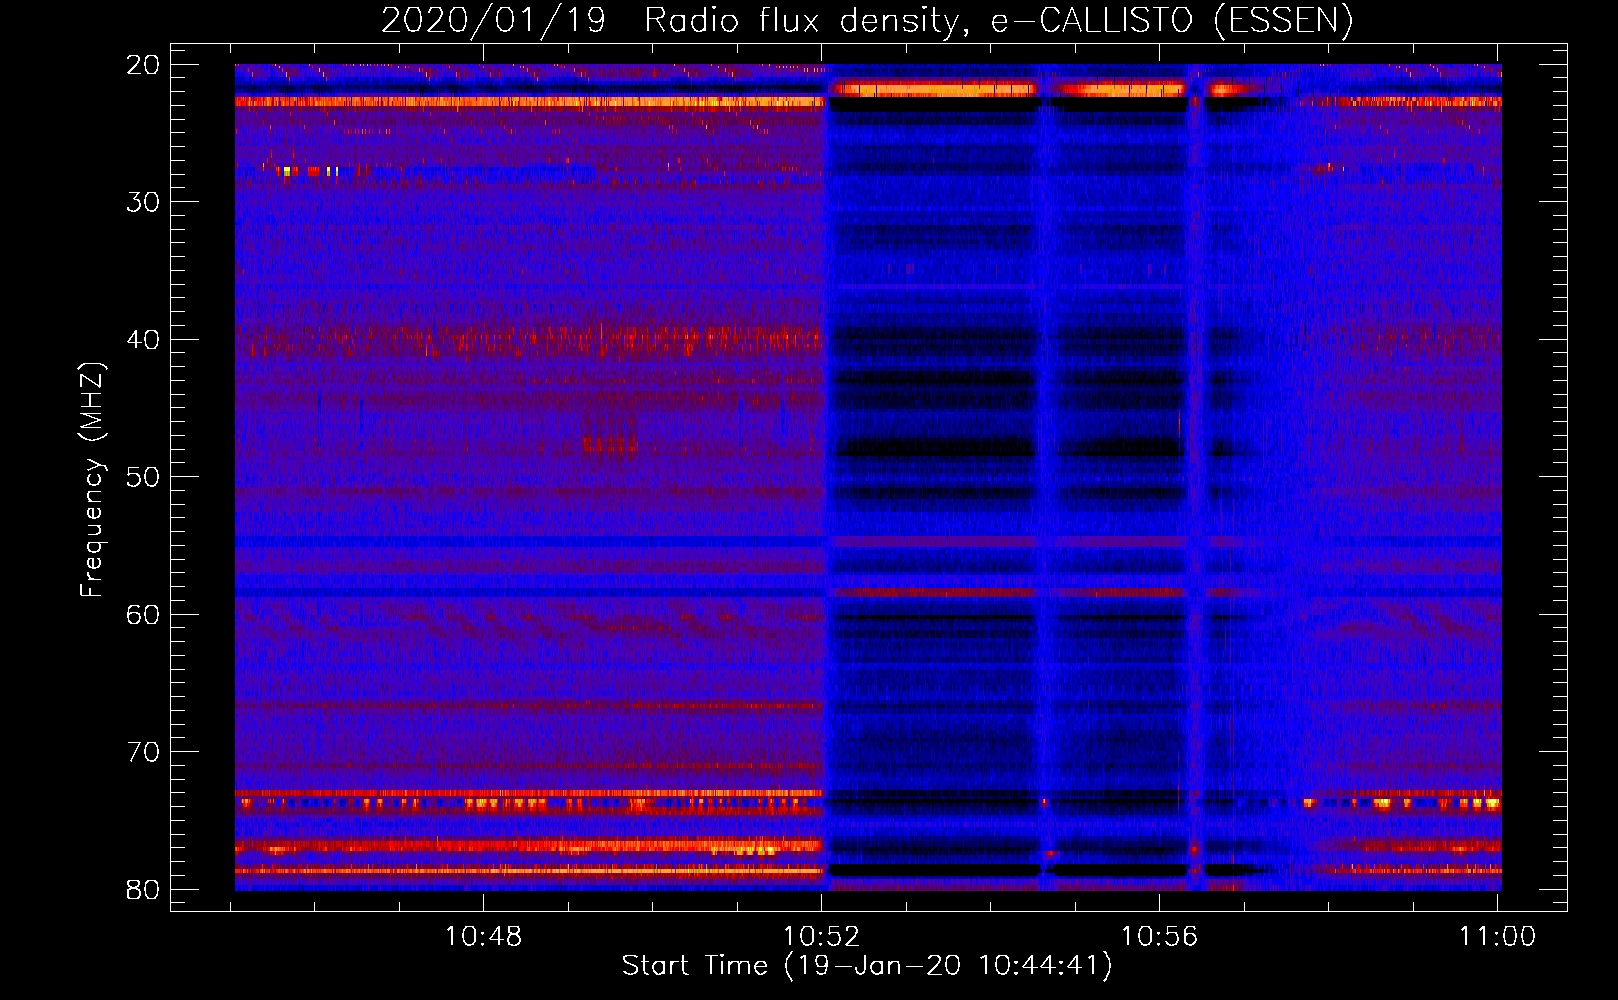The height and width of the screenshot is (1000, 1618).
Task: Click the '40' frequency tick label
Action: tap(143, 340)
